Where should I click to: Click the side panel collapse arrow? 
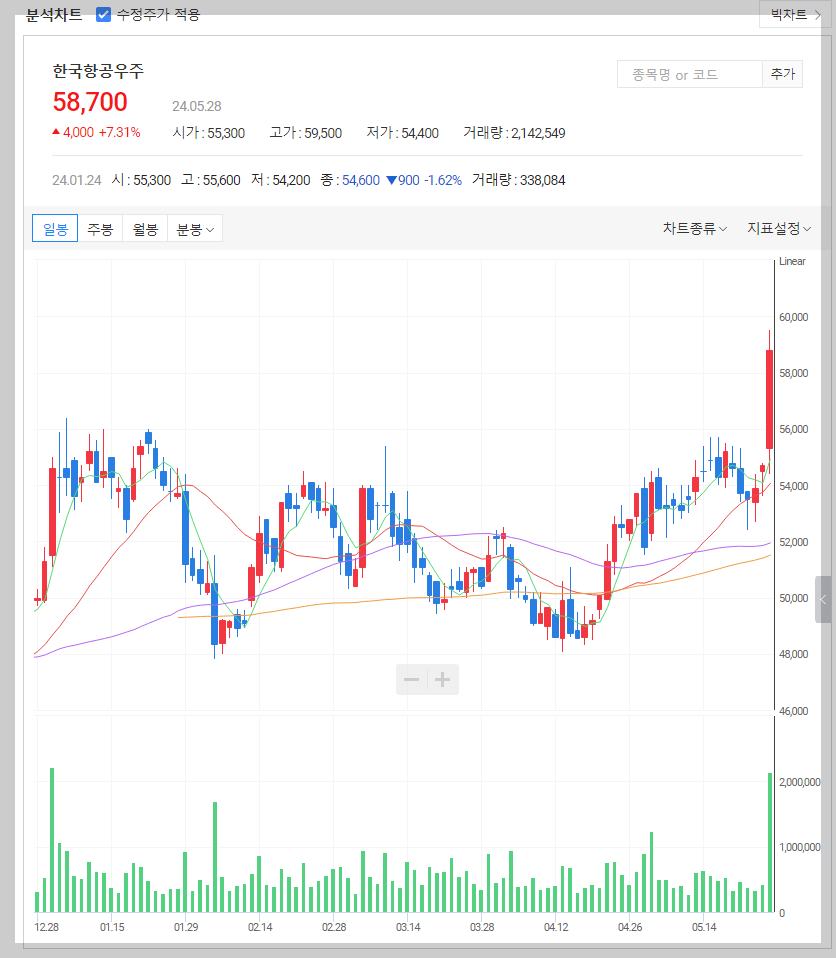pyautogui.click(x=823, y=599)
